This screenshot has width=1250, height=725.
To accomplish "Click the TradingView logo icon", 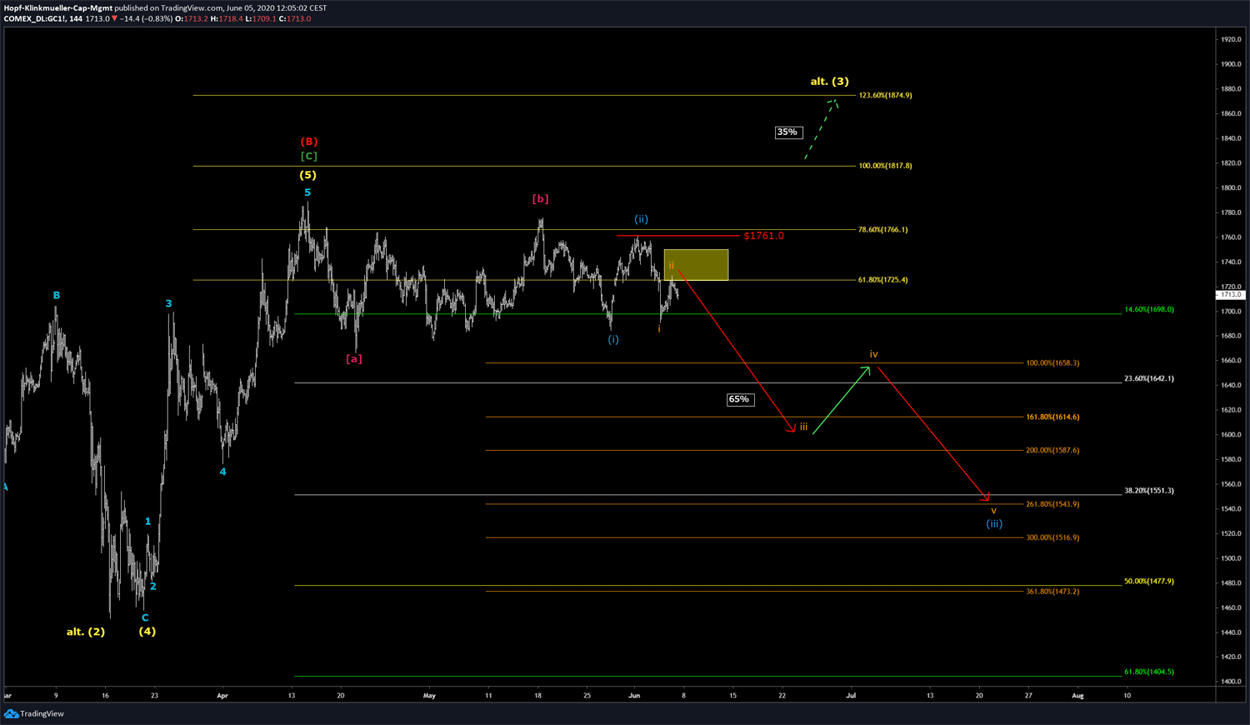I will (x=11, y=713).
